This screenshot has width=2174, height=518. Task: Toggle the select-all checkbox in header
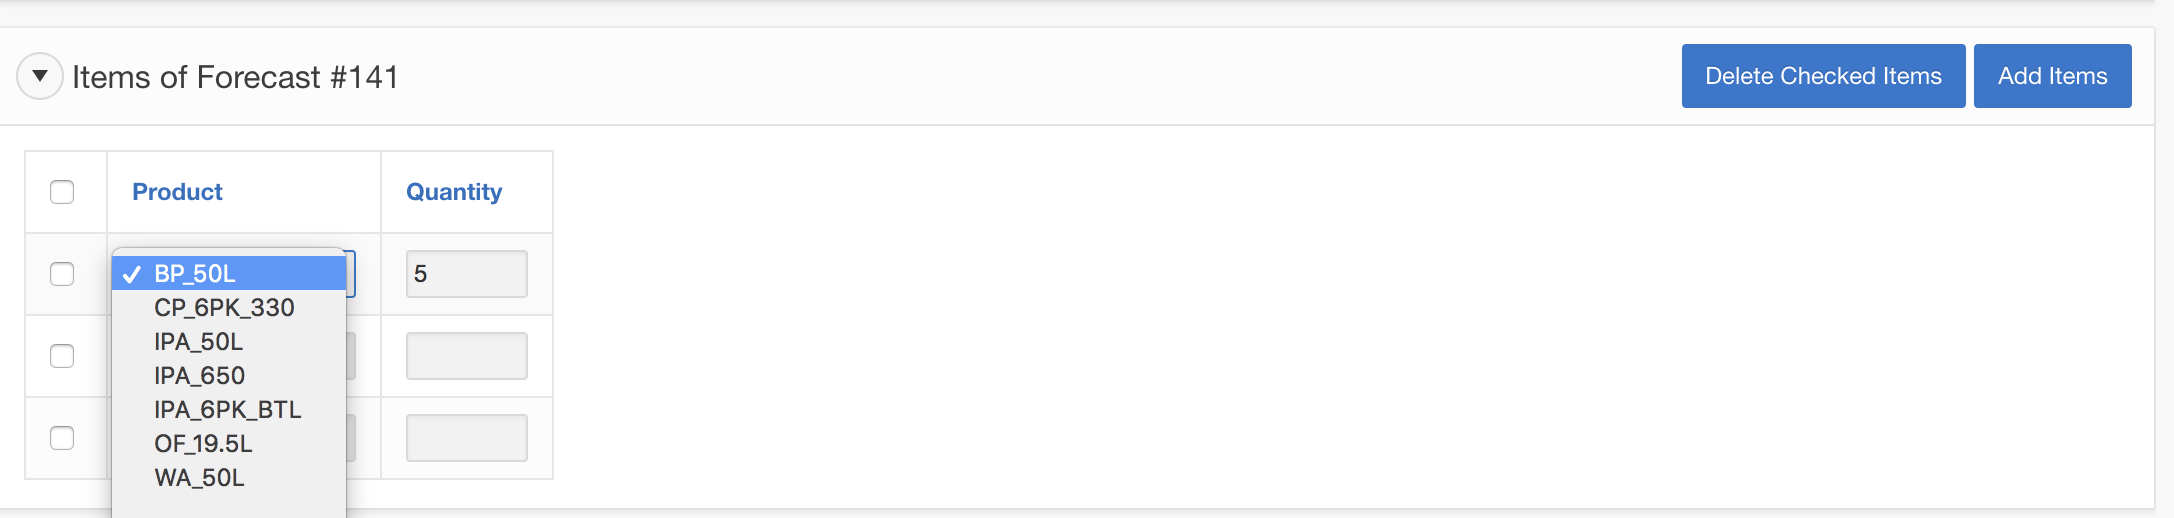62,192
